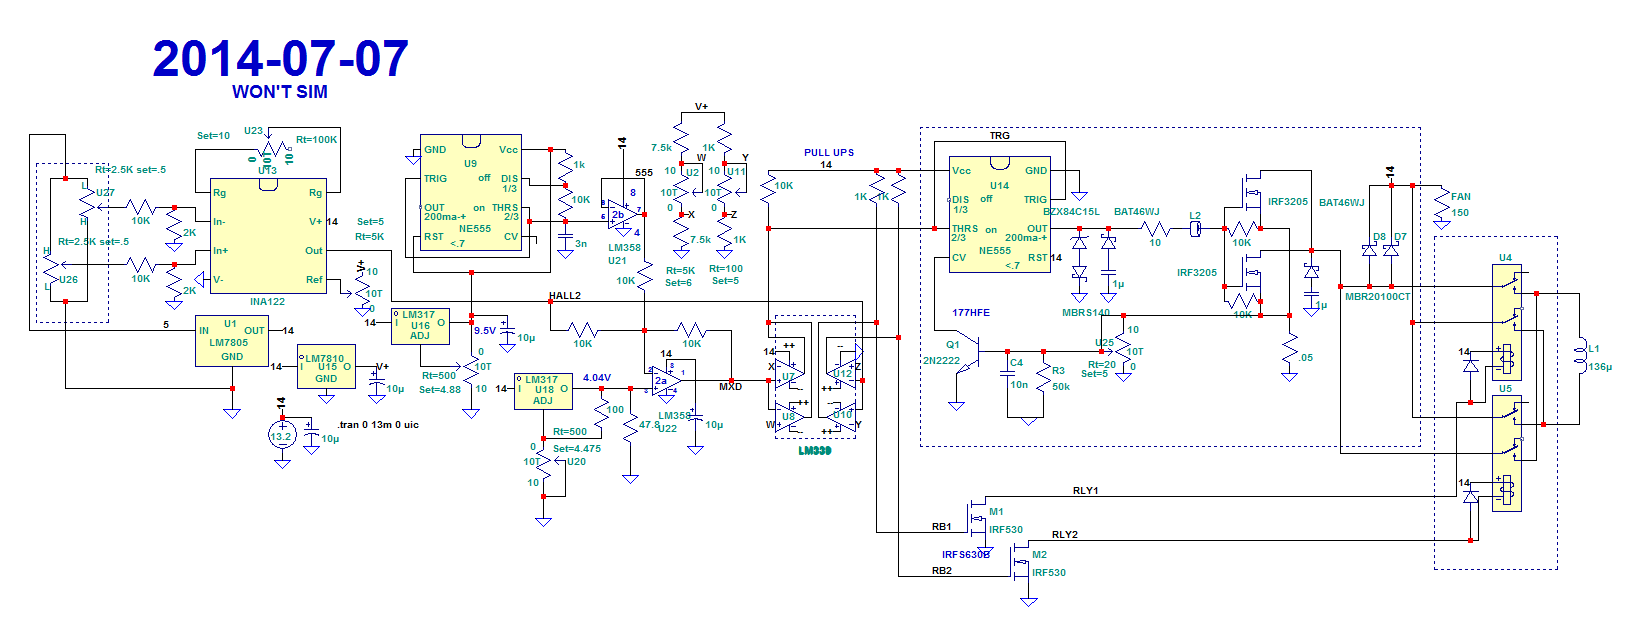The height and width of the screenshot is (629, 1635).
Task: Click the 13.2 voltage source symbol
Action: click(282, 436)
